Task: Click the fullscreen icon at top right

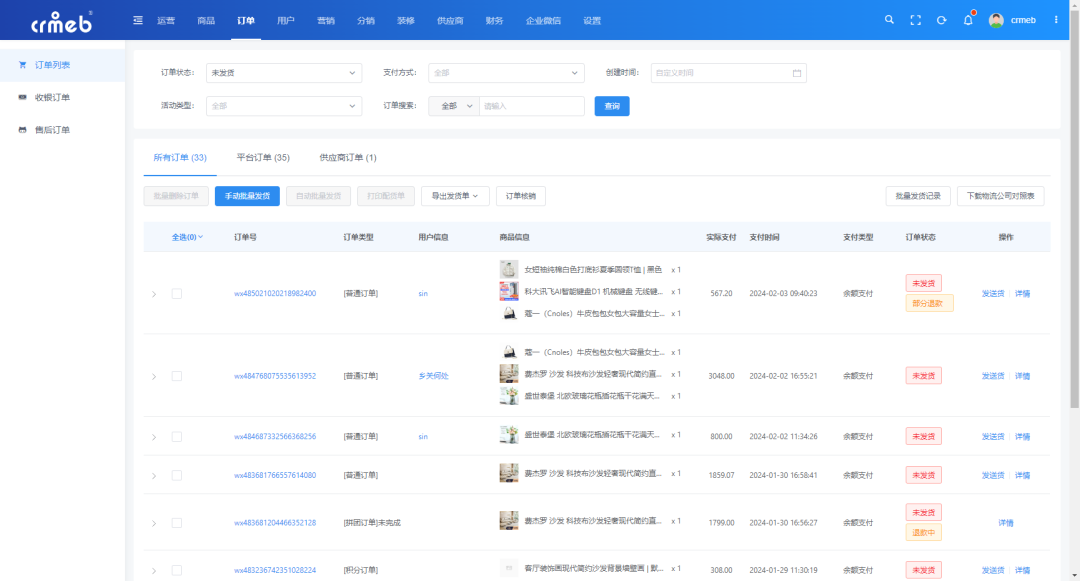Action: click(x=915, y=19)
